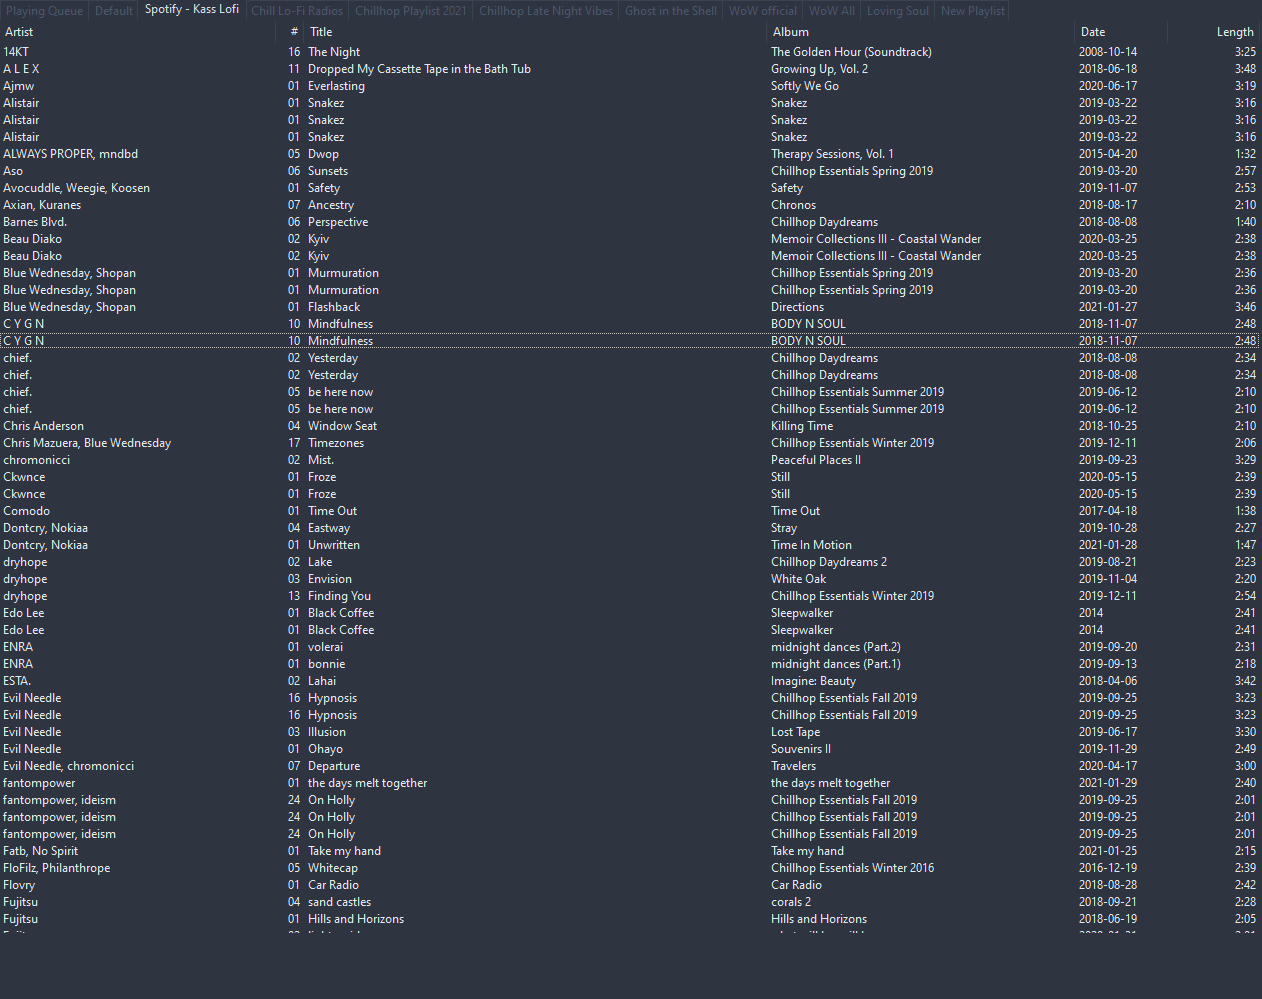Select 'bonnie' by ENRA
The width and height of the screenshot is (1262, 999).
click(326, 664)
